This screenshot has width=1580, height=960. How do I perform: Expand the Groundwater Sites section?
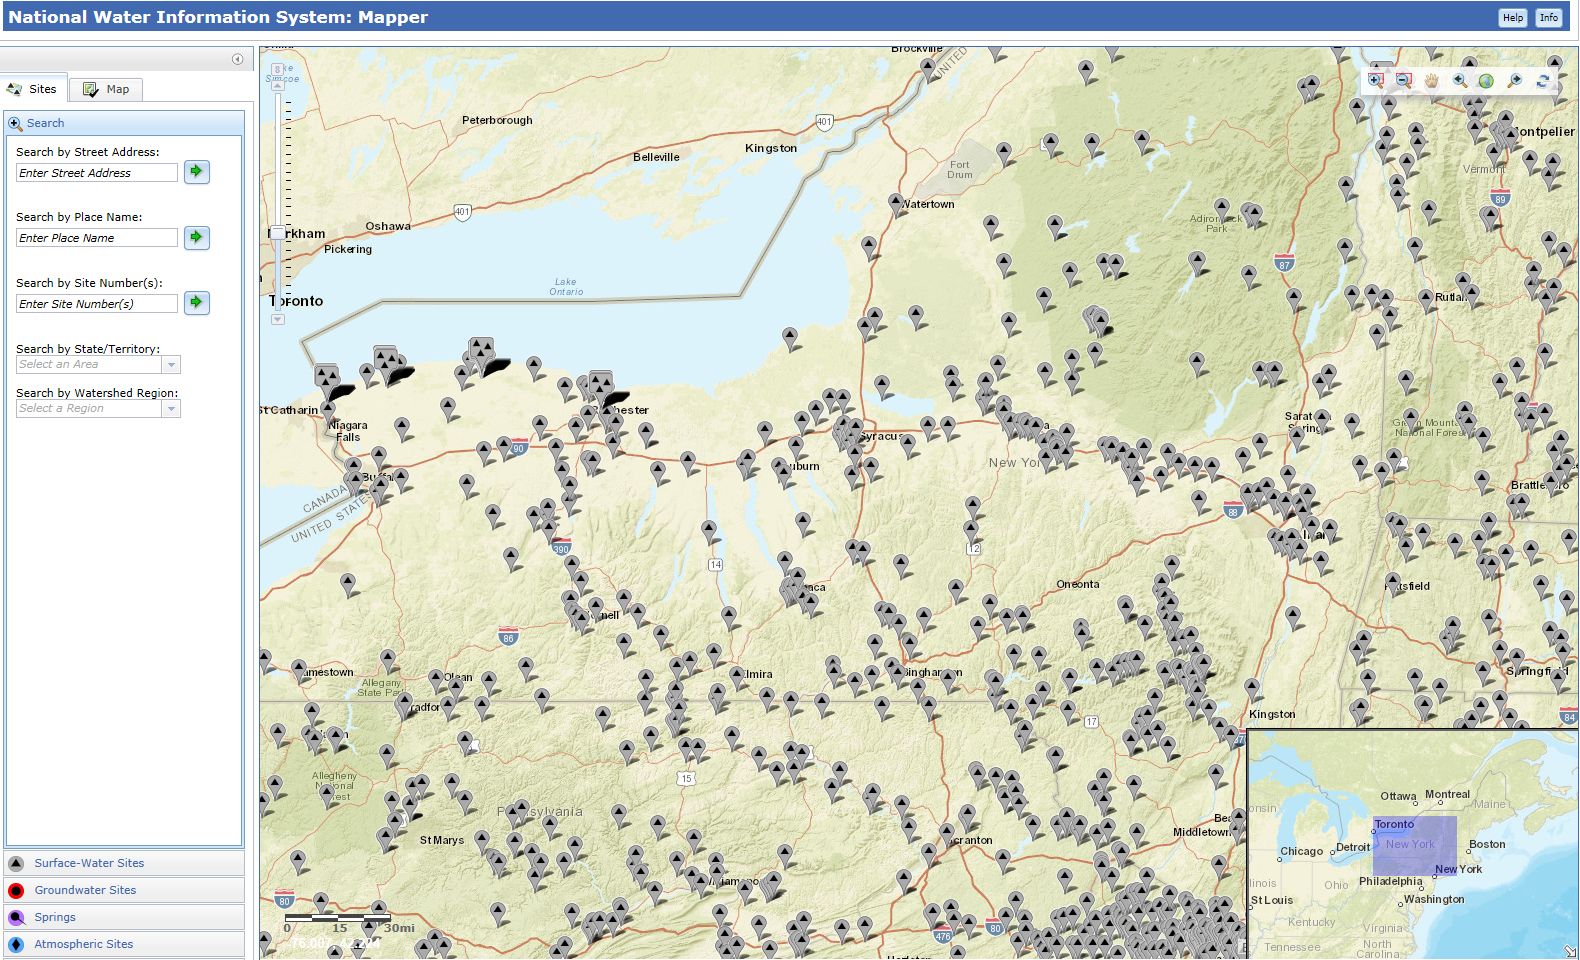85,890
